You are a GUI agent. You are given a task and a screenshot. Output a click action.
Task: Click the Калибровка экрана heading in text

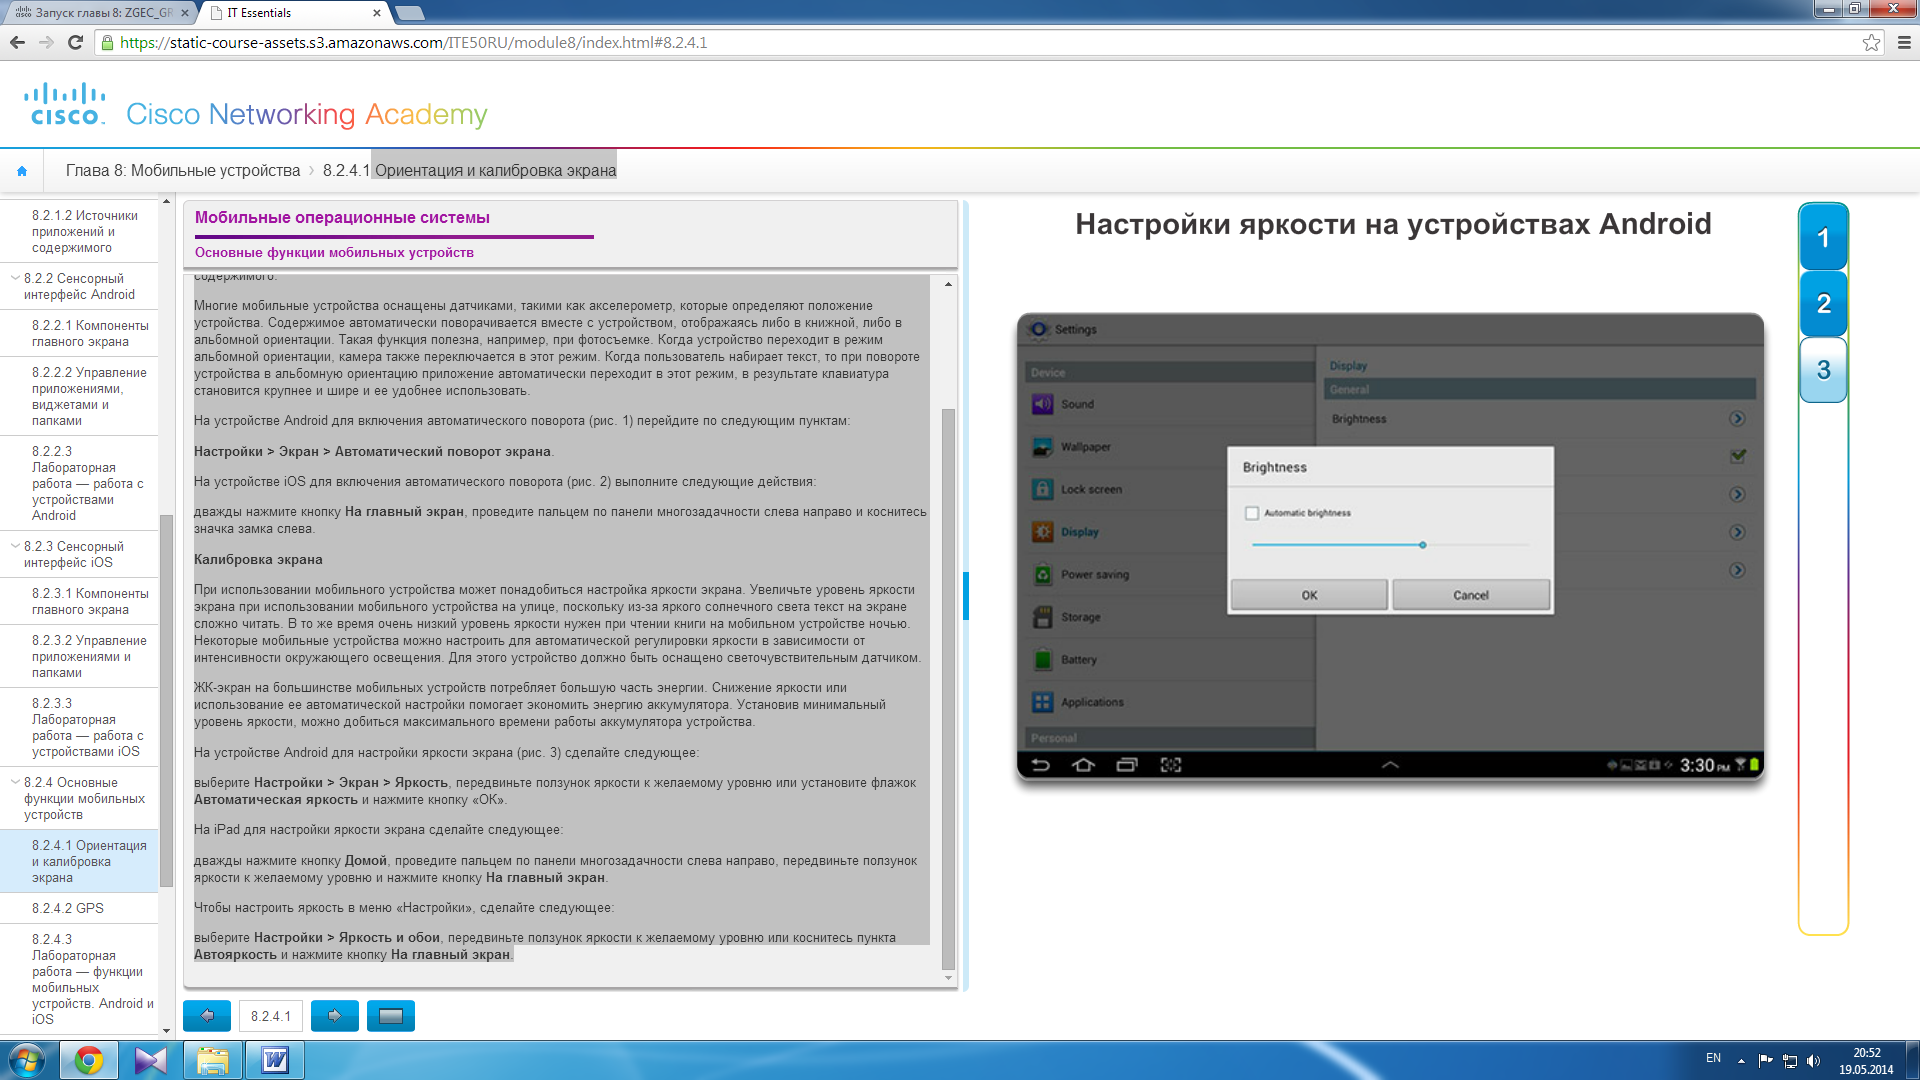click(258, 560)
